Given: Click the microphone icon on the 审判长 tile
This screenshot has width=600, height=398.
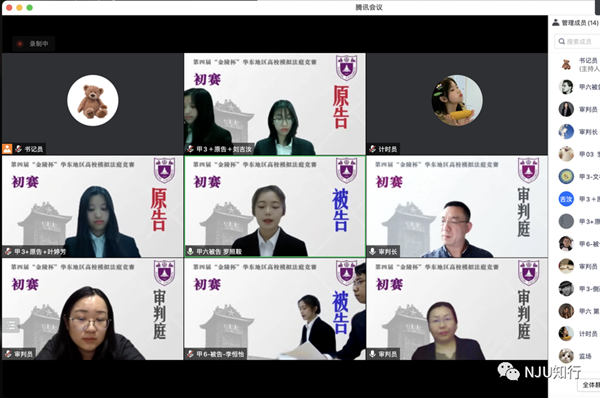Looking at the screenshot, I should coord(372,251).
